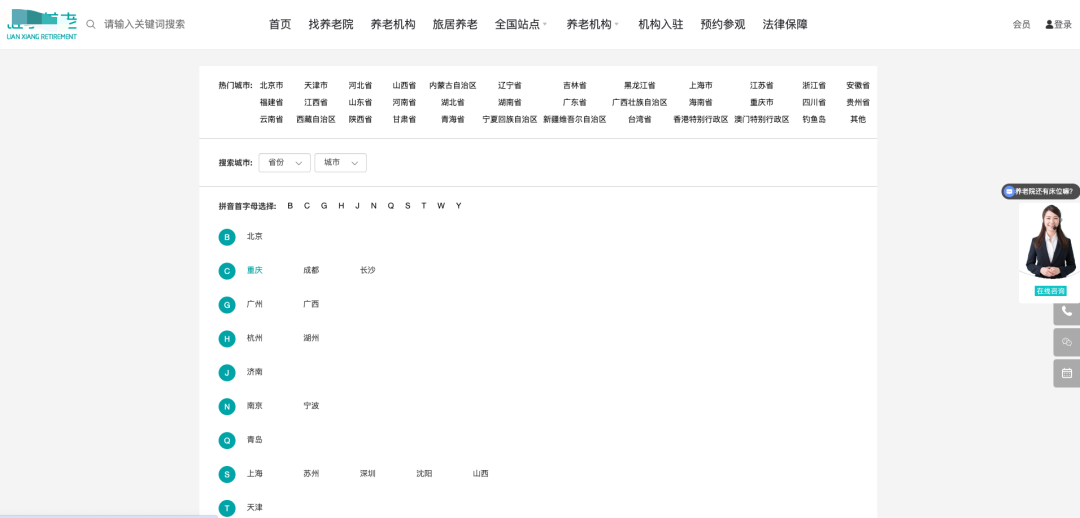Viewport: 1080px width, 518px height.
Task: Choose city 宁波
Action: (311, 406)
